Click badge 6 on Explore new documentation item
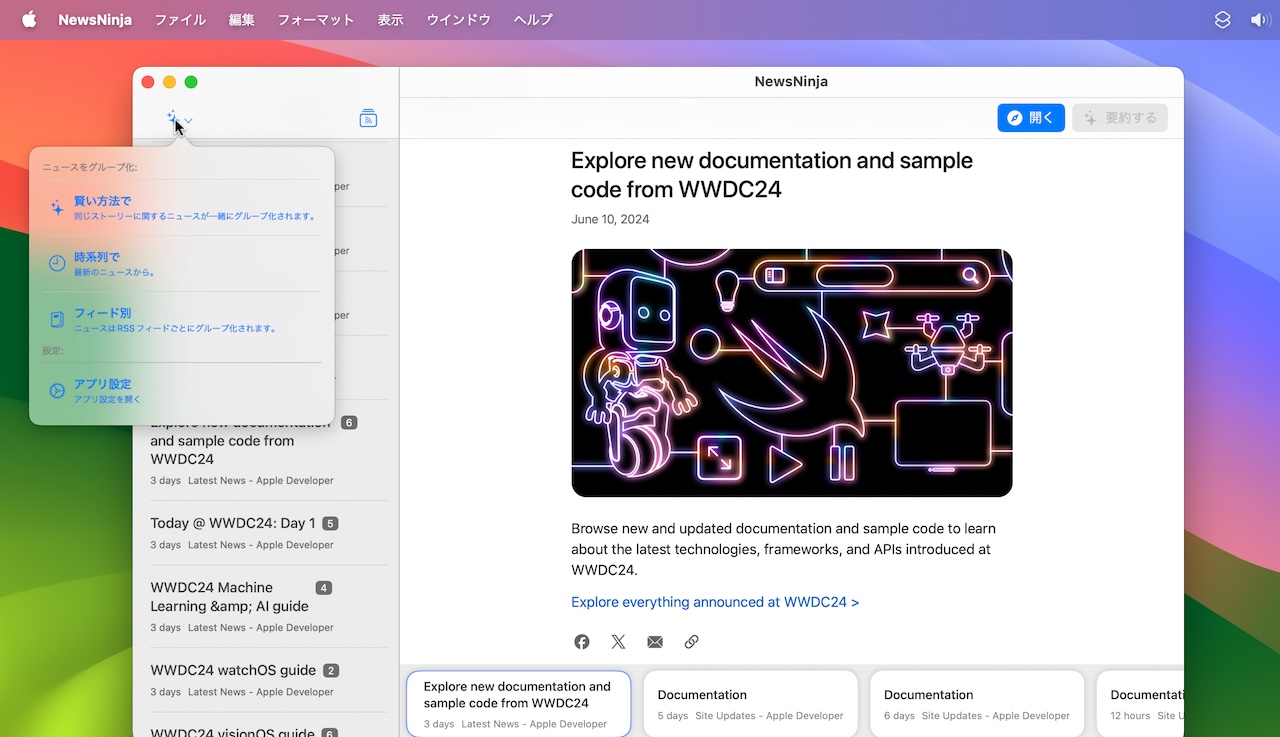 pyautogui.click(x=349, y=423)
